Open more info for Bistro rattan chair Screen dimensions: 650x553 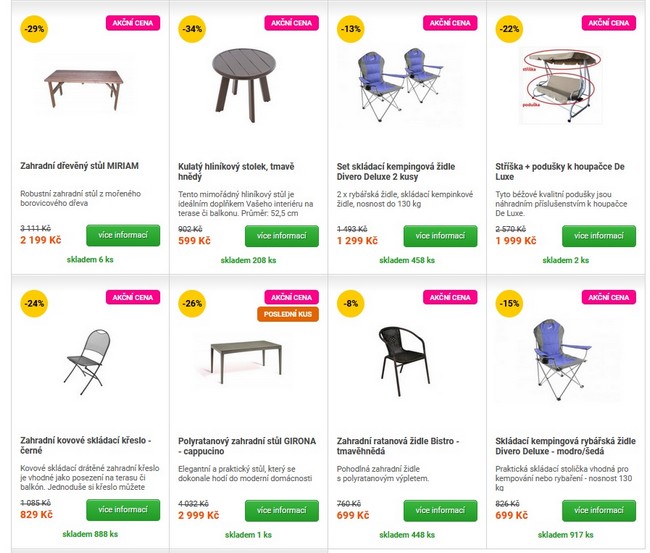point(440,510)
